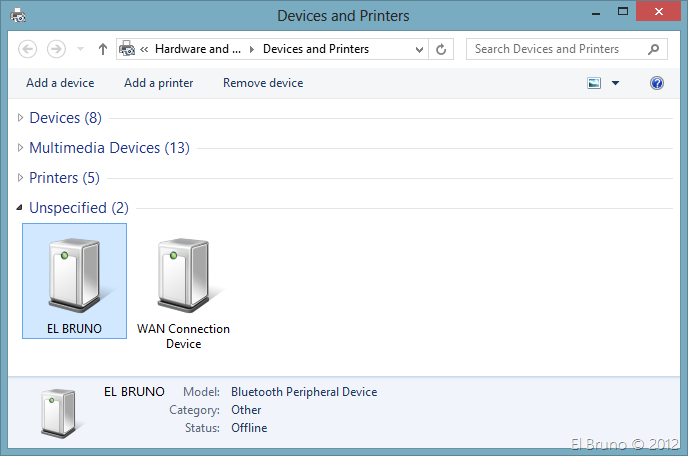Go up one folder level
The image size is (688, 456).
click(x=103, y=49)
